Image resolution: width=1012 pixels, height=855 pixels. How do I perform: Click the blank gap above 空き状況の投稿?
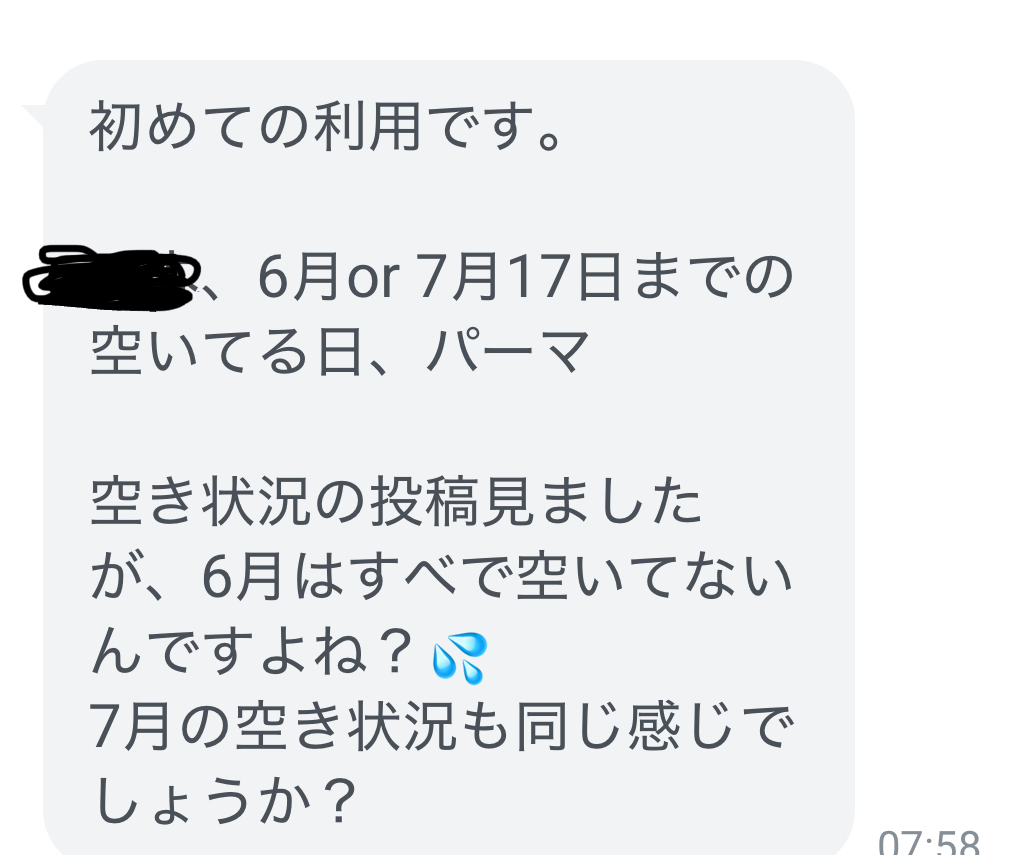[x=449, y=427]
